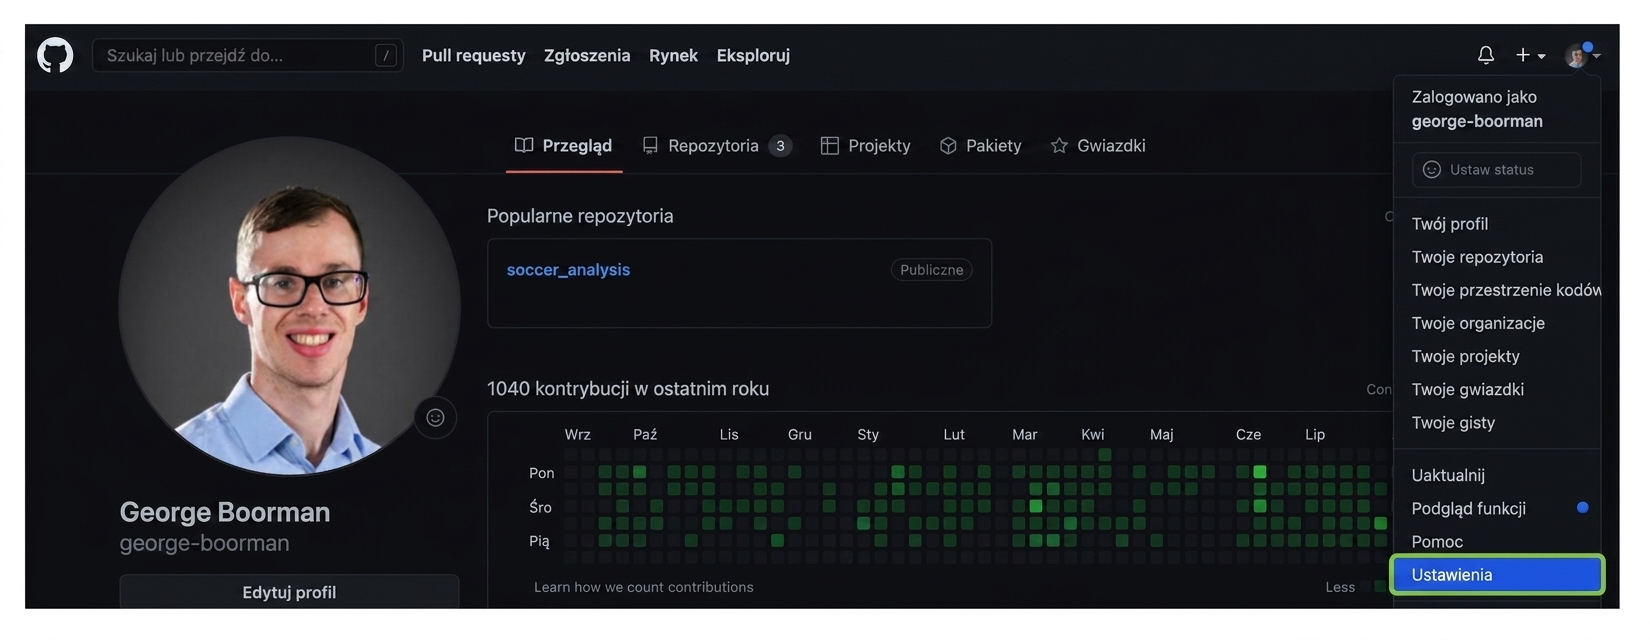Click the Repozytoria repo icon
1650x640 pixels.
(x=650, y=145)
